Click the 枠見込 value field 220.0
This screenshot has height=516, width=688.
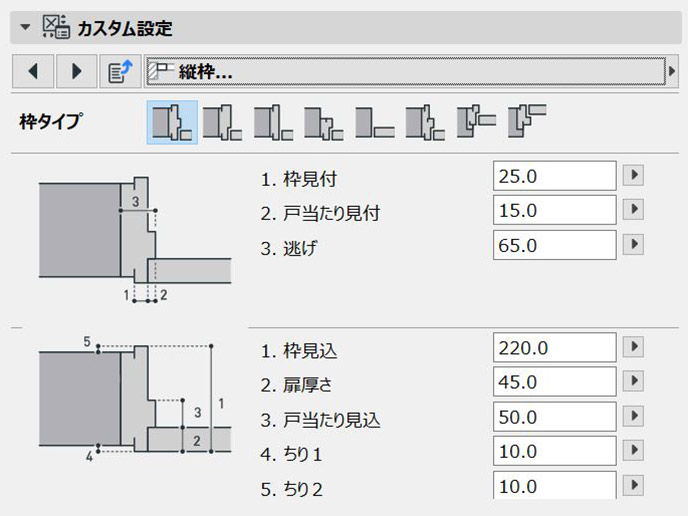click(x=555, y=348)
